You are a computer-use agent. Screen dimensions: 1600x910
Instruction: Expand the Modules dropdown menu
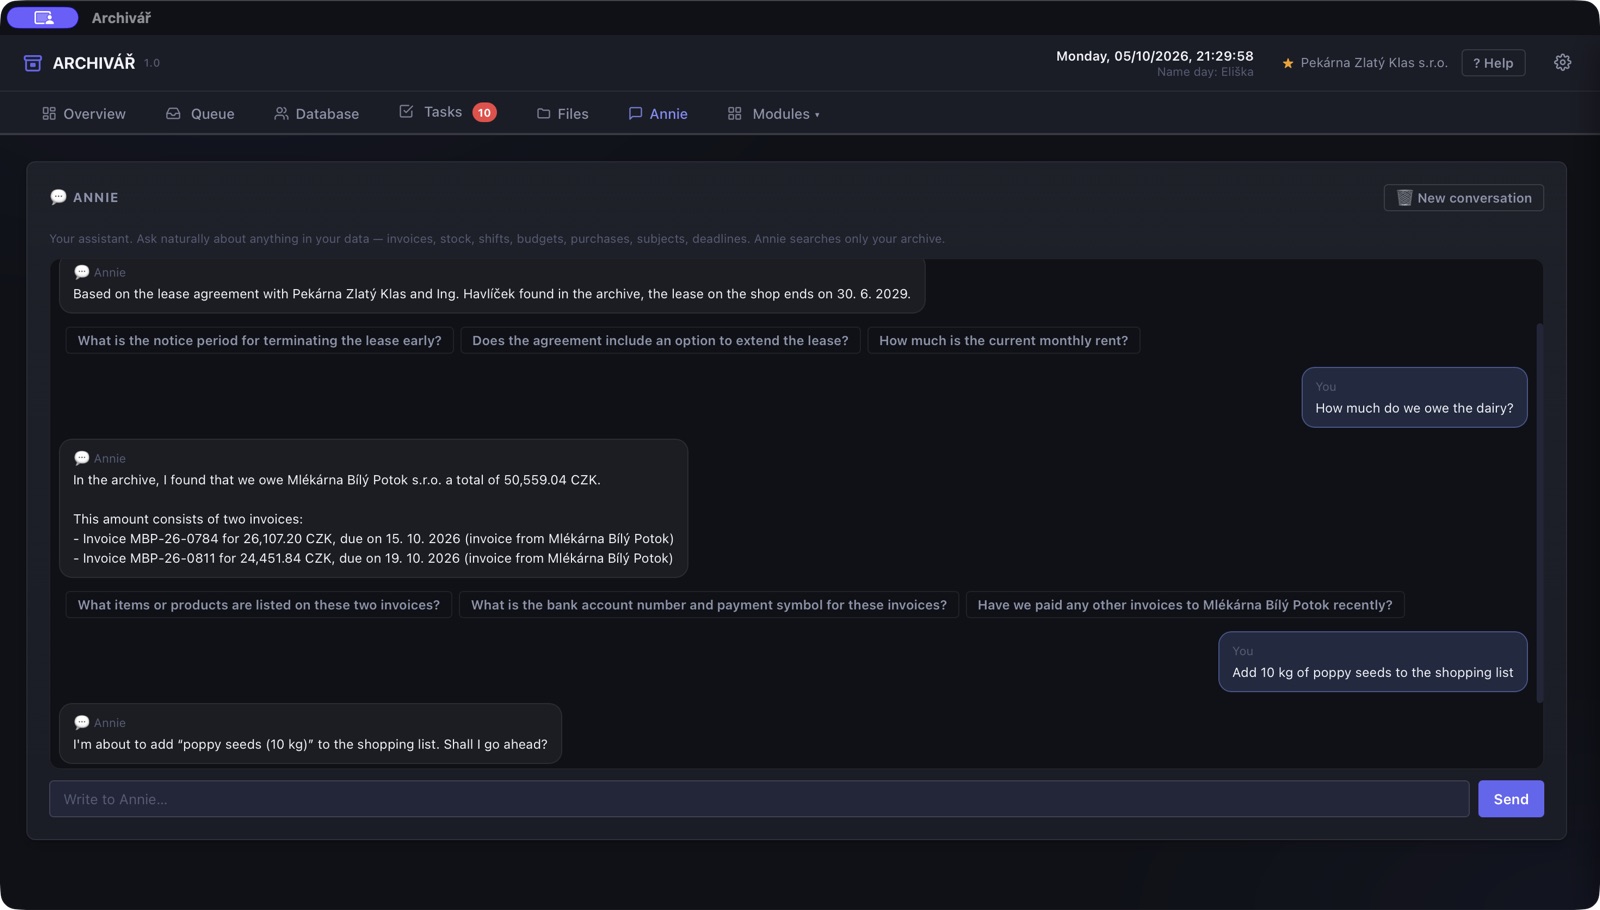tap(774, 113)
